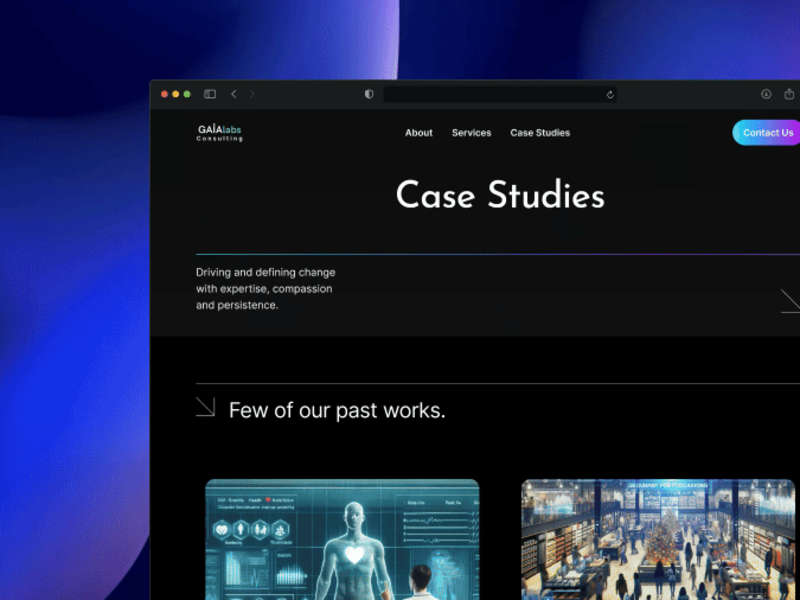Close the browser window with red button
The image size is (800, 600).
164,94
